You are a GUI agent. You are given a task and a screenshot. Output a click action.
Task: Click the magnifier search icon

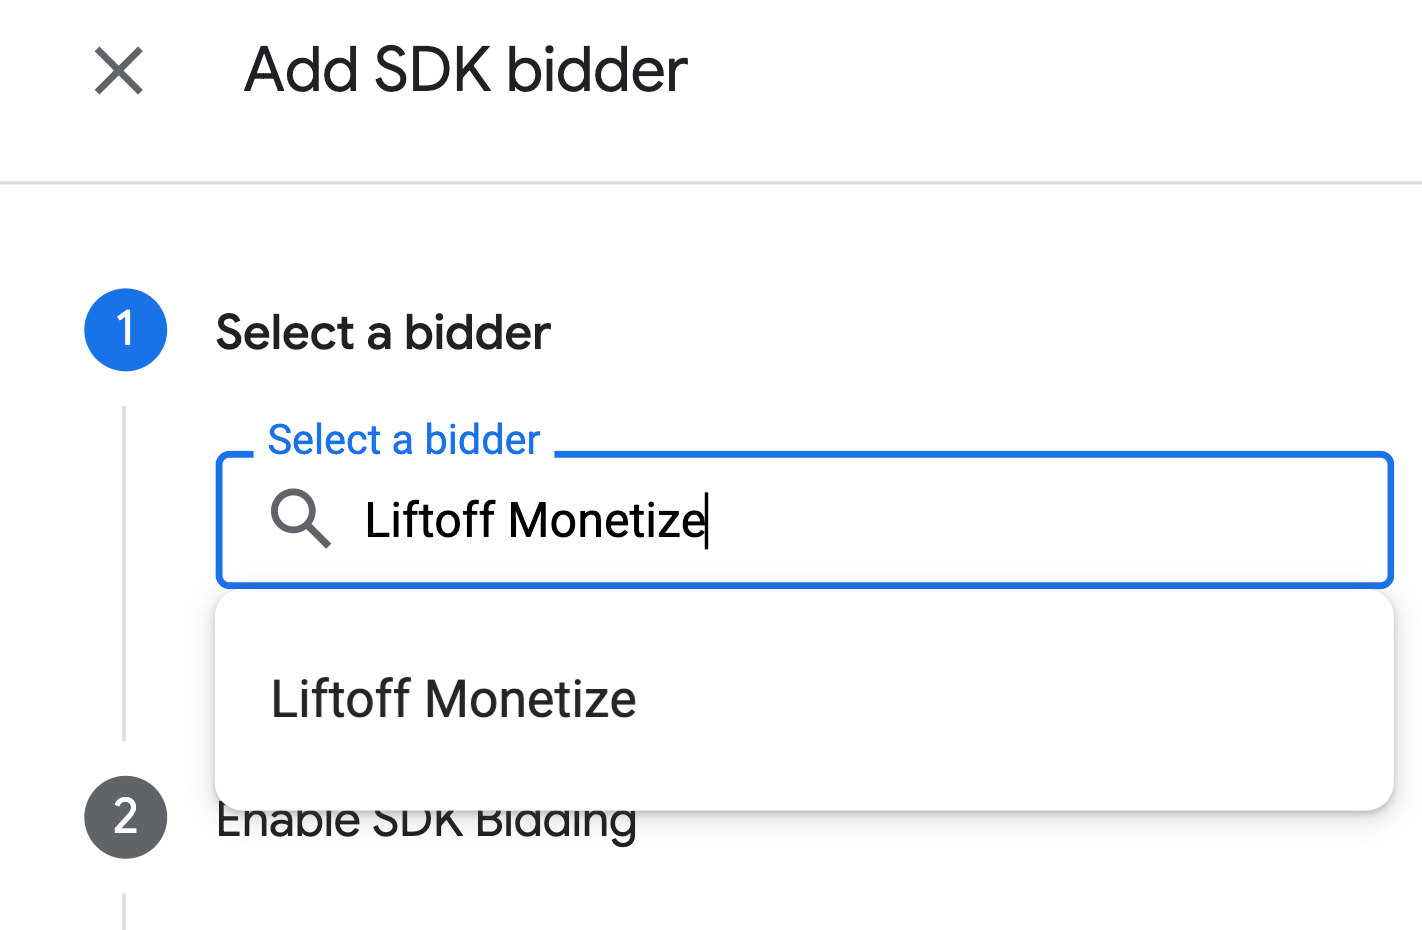click(300, 519)
